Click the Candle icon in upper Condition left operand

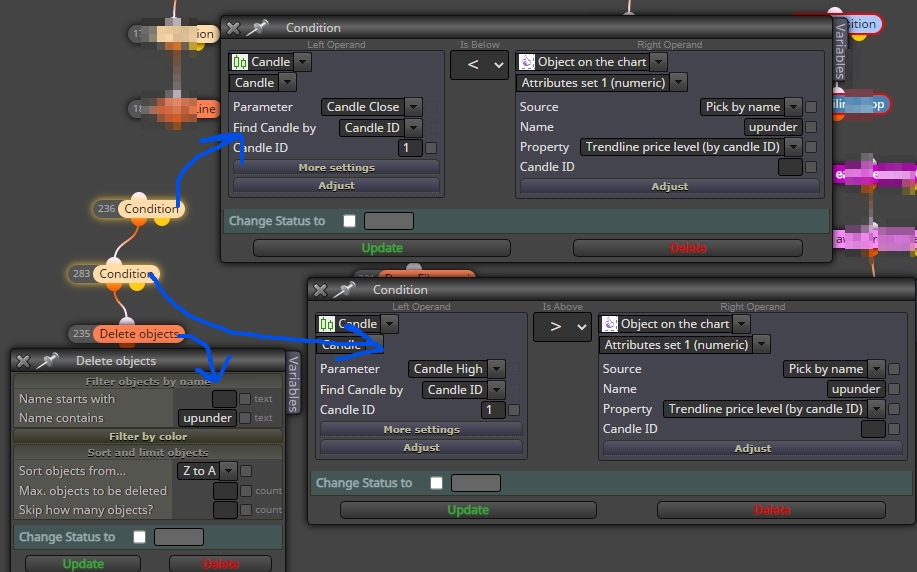pos(239,62)
